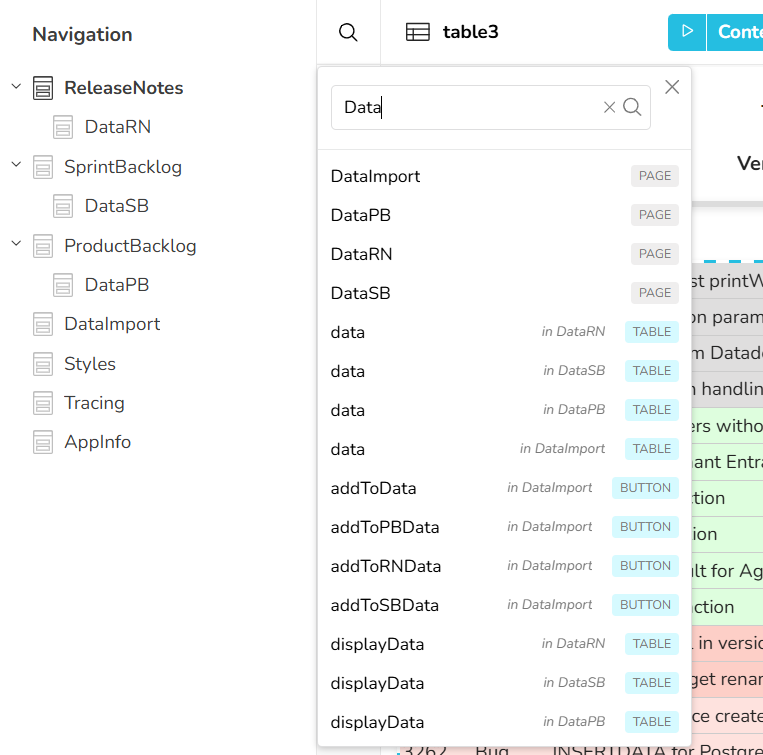Open AppInfo in navigation tree
This screenshot has height=755, width=763.
(x=97, y=442)
